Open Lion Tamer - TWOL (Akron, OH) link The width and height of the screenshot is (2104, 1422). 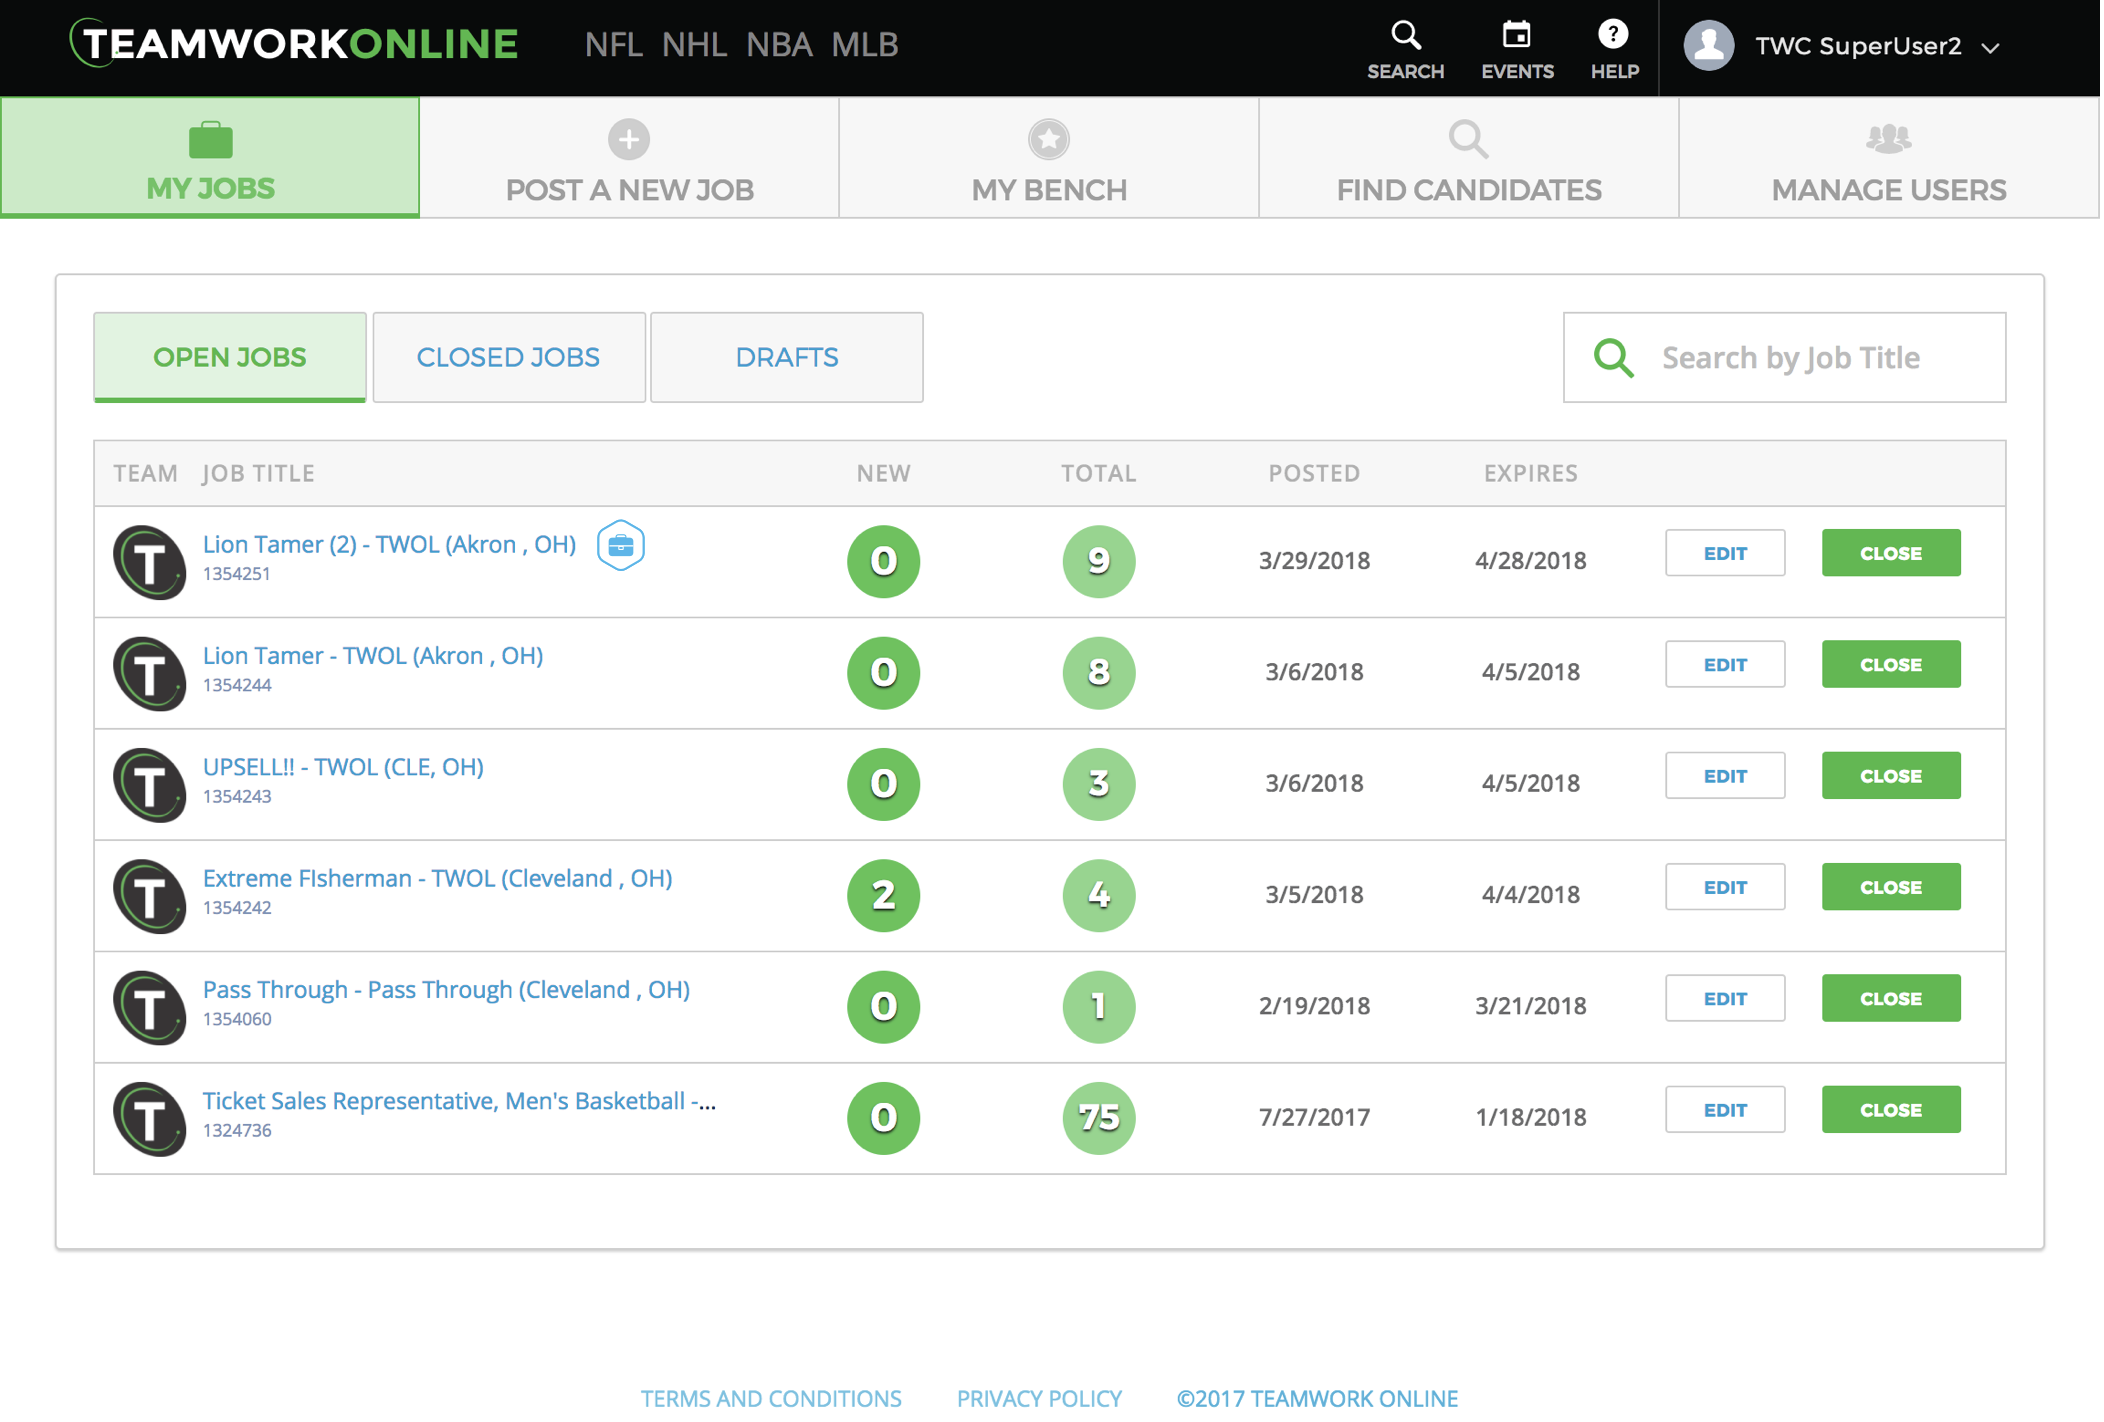click(x=372, y=656)
